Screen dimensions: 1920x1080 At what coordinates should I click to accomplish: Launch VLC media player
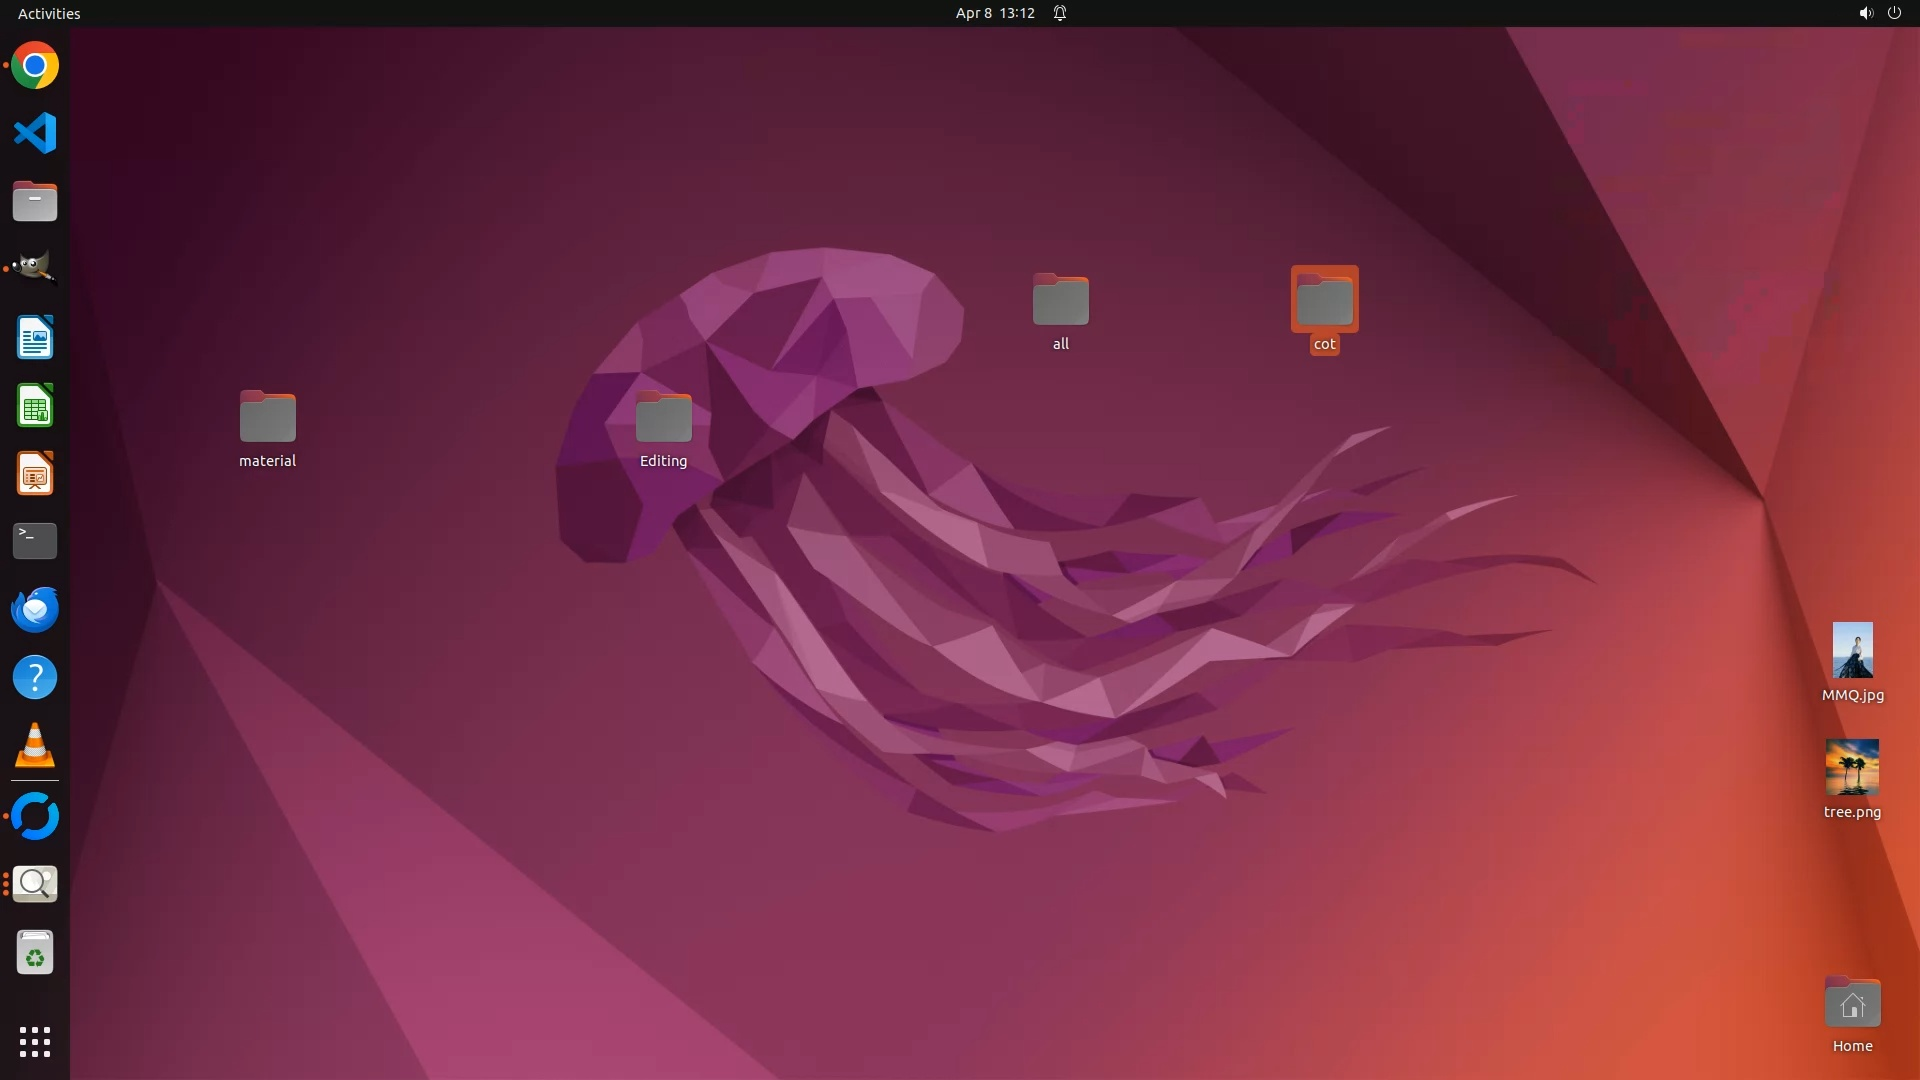click(x=35, y=746)
